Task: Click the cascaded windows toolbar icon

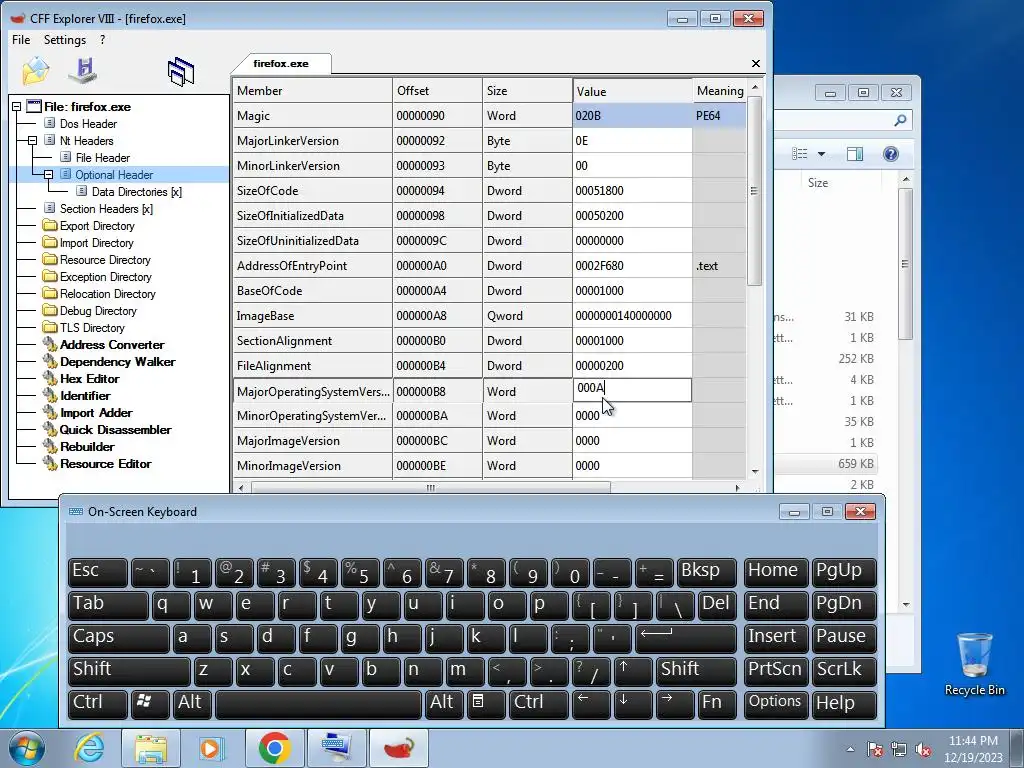Action: click(181, 71)
